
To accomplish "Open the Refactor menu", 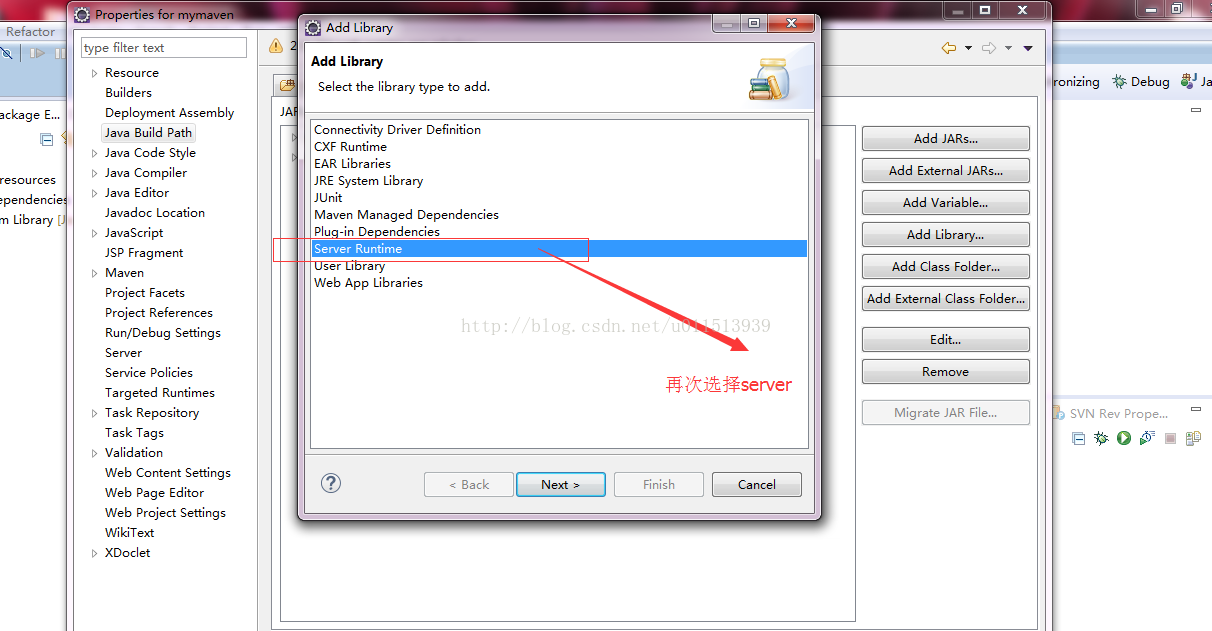I will pos(31,31).
